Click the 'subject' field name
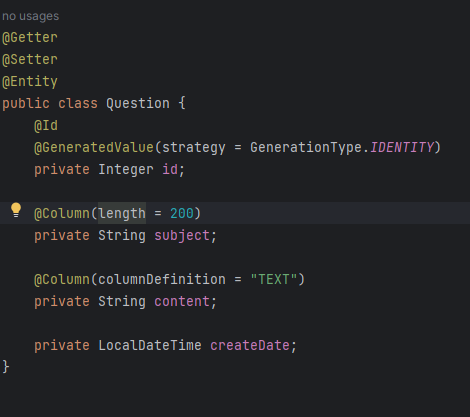 pyautogui.click(x=182, y=236)
